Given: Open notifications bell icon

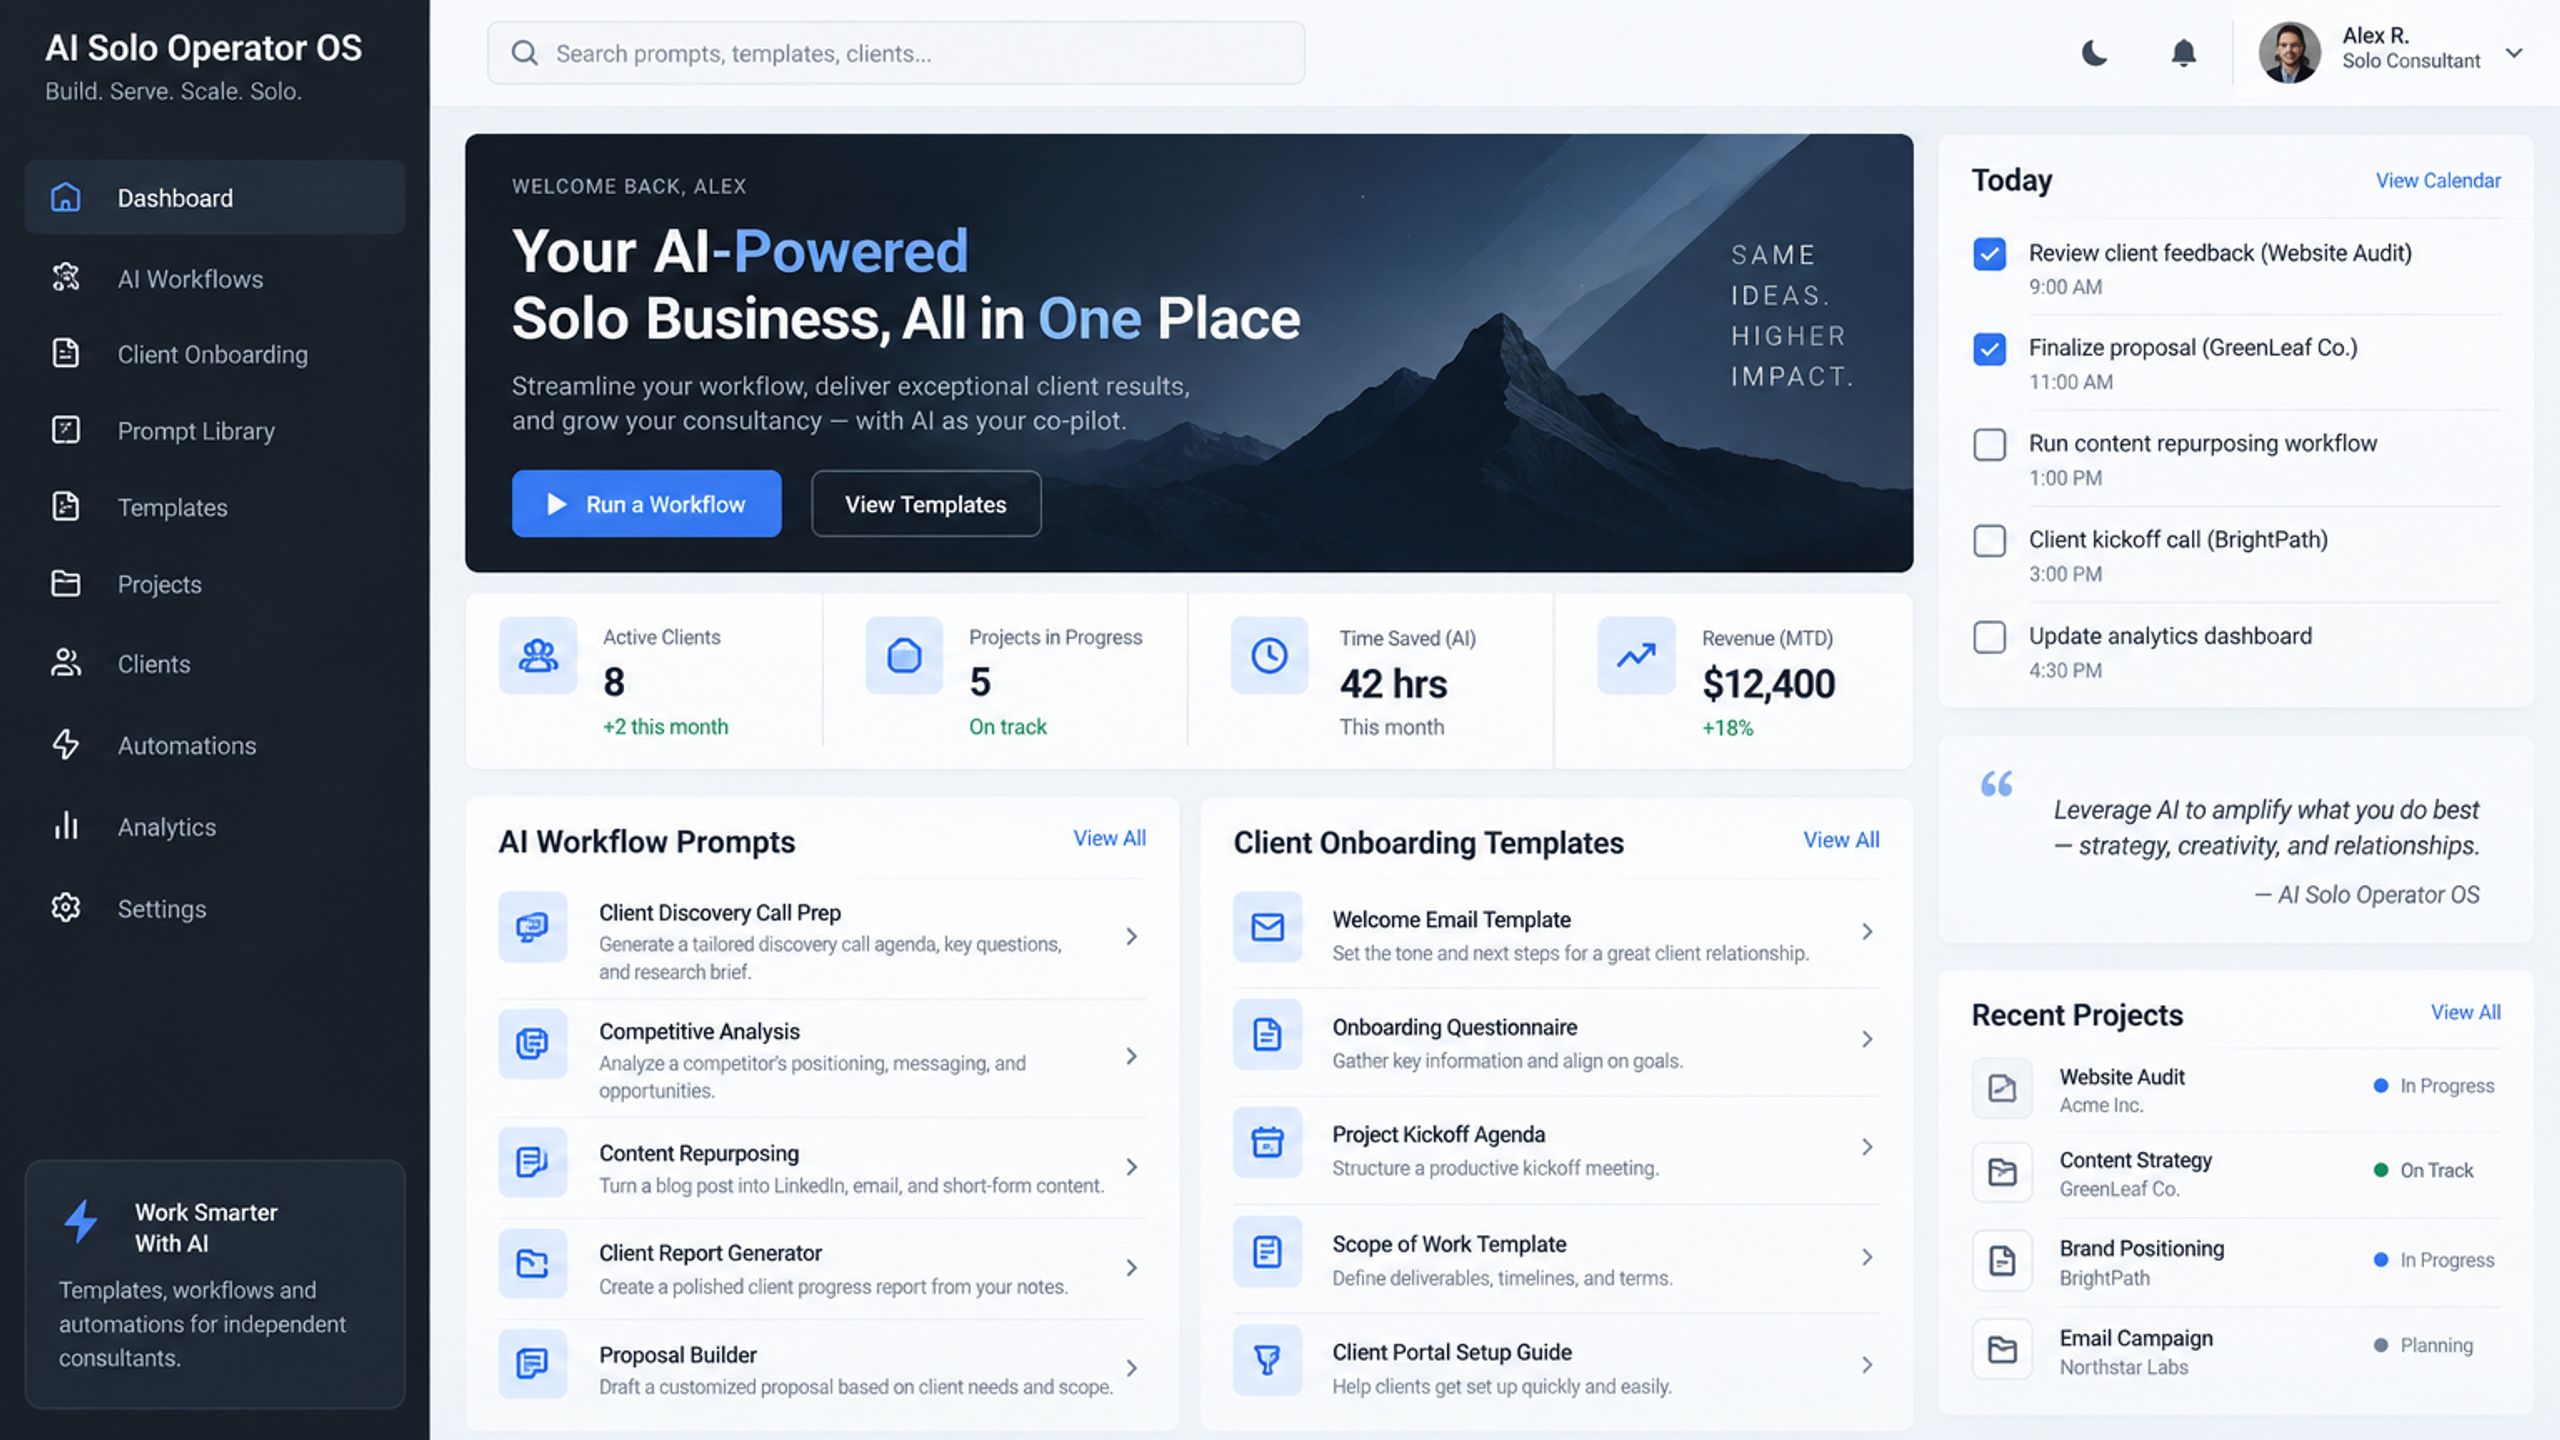Looking at the screenshot, I should point(2183,53).
